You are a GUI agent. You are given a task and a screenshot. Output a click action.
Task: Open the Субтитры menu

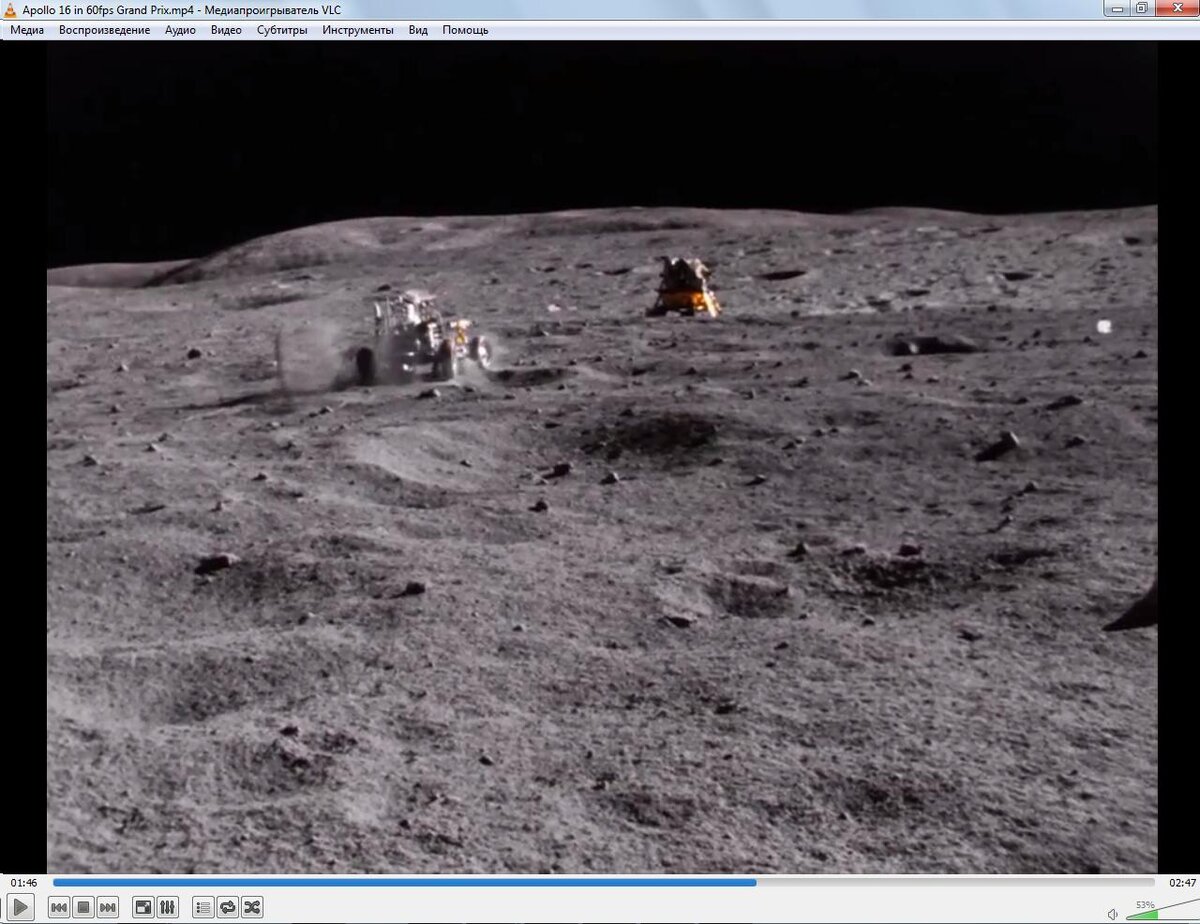point(282,30)
